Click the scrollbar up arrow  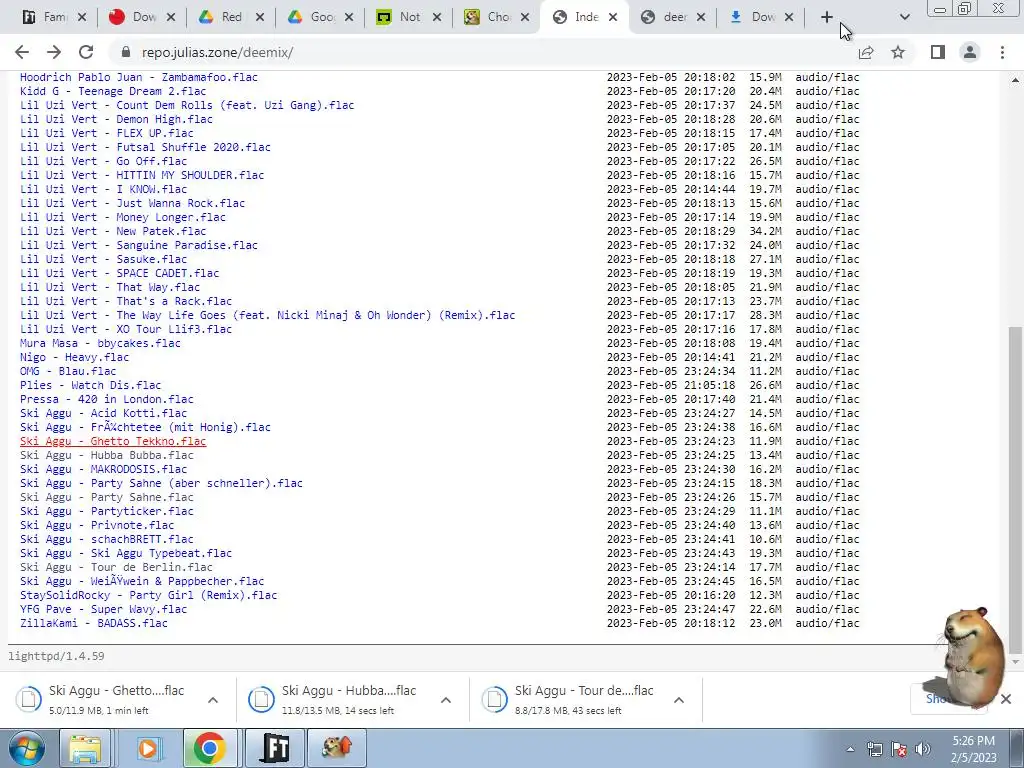1015,80
